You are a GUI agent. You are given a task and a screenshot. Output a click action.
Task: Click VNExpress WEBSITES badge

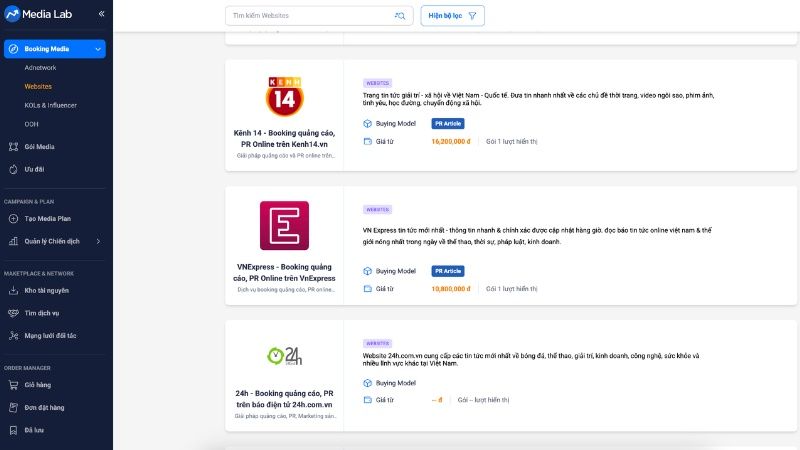378,209
